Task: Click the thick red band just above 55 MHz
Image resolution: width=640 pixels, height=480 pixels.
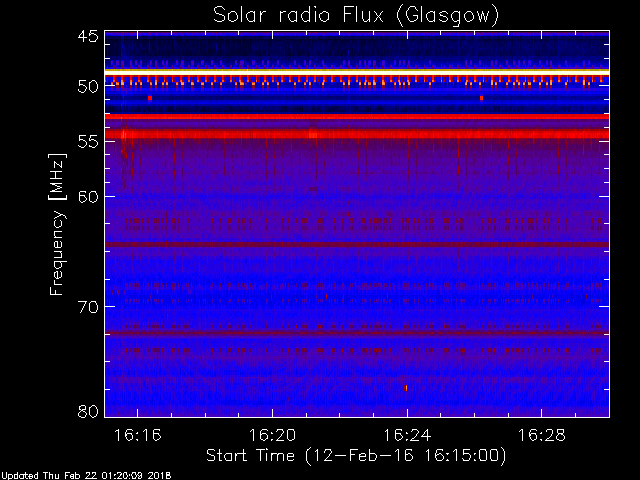Action: [357, 134]
